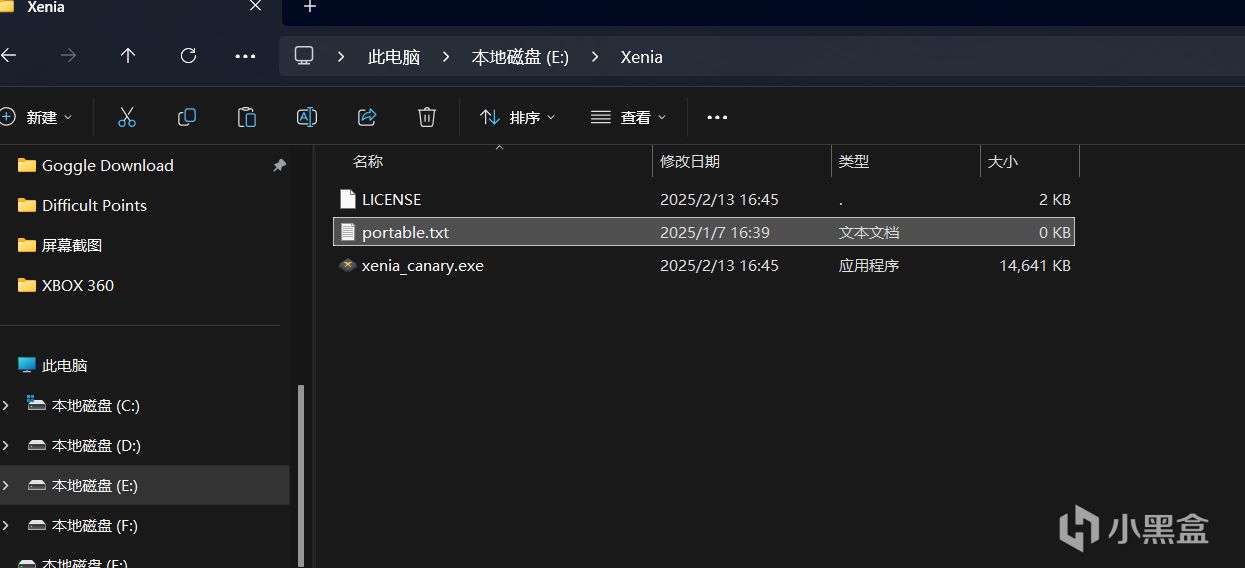
Task: Click the Delete trash bin icon
Action: pyautogui.click(x=427, y=117)
